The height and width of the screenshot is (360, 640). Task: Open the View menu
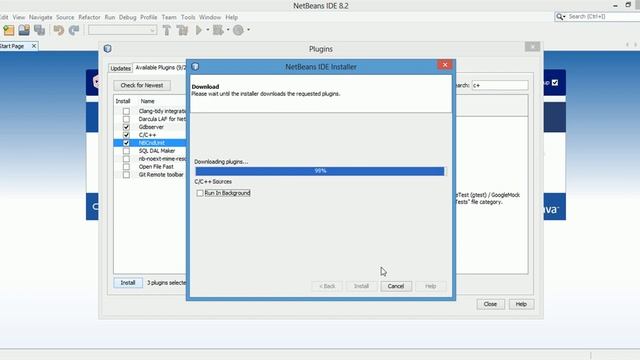[19, 17]
